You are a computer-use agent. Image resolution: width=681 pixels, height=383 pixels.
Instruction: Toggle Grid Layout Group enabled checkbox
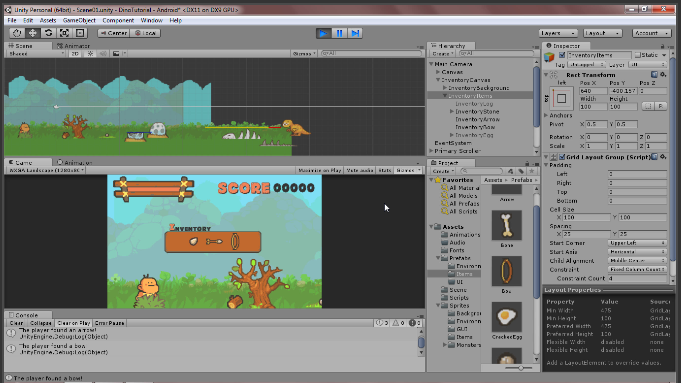[562, 157]
